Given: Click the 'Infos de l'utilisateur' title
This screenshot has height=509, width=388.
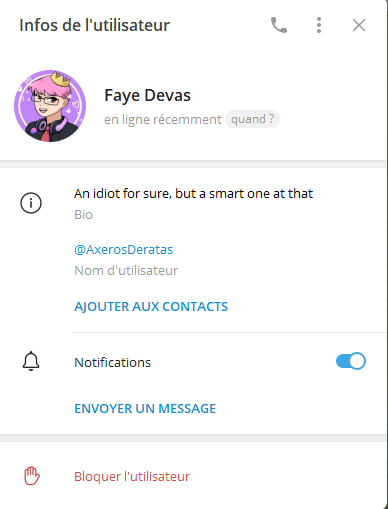Looking at the screenshot, I should point(95,25).
